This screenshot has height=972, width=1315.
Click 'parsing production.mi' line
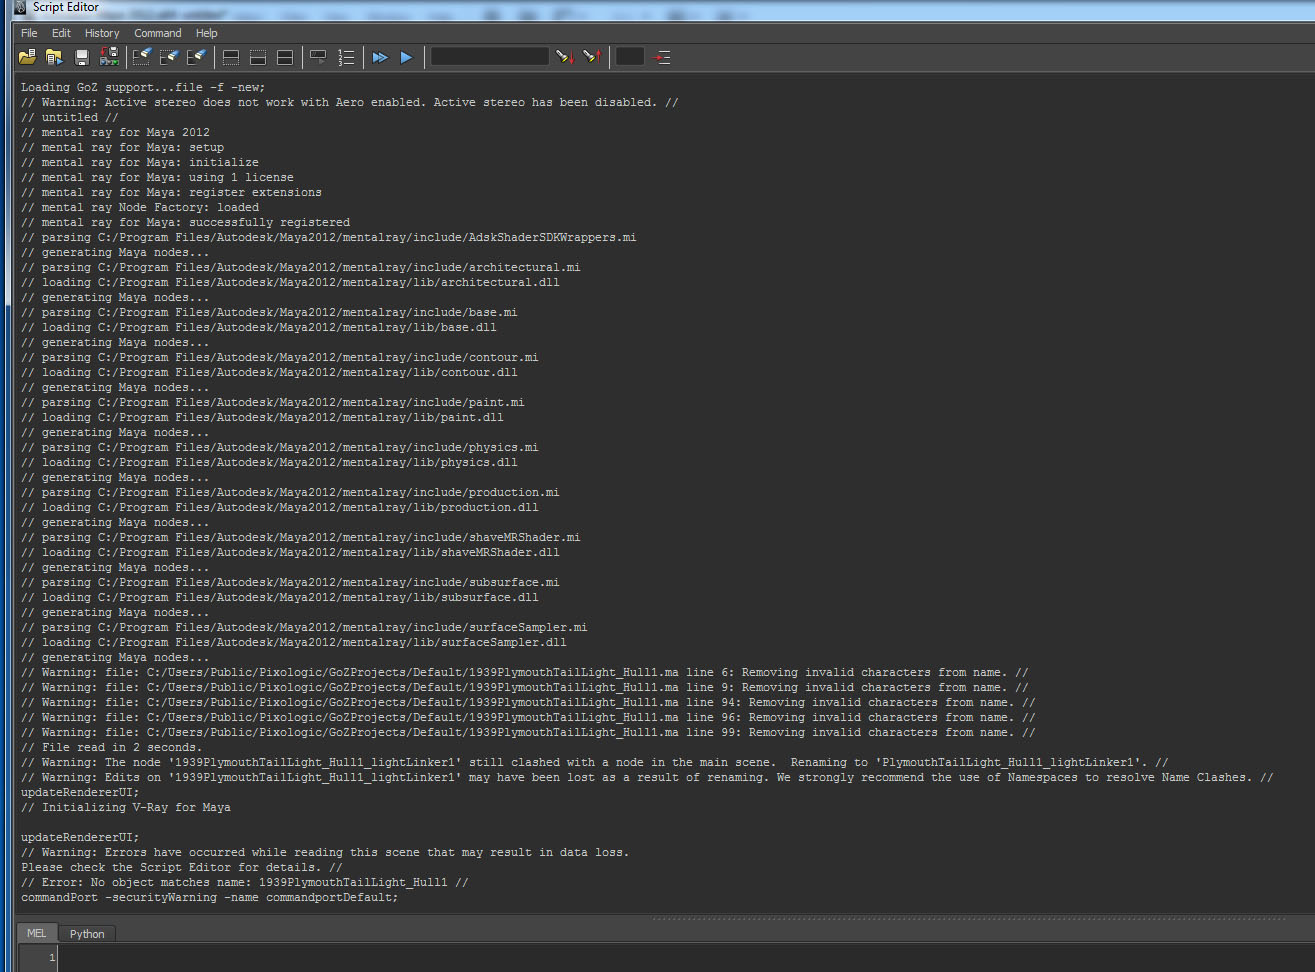pyautogui.click(x=290, y=493)
